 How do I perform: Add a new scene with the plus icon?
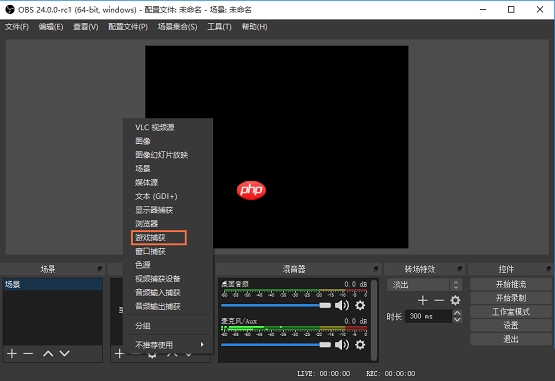[x=12, y=353]
